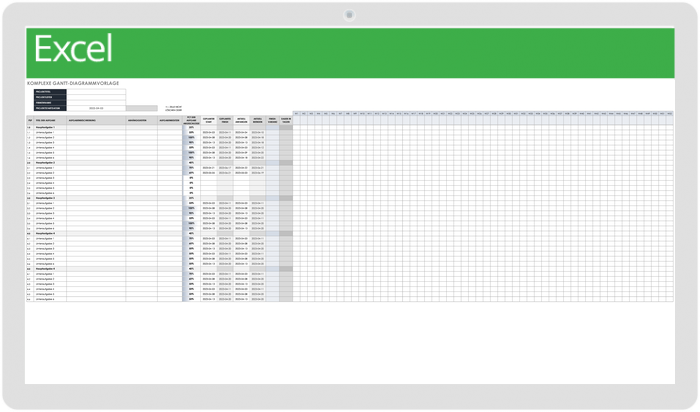Click the Geplanter Start column header
Image resolution: width=700 pixels, height=412 pixels.
[x=209, y=121]
